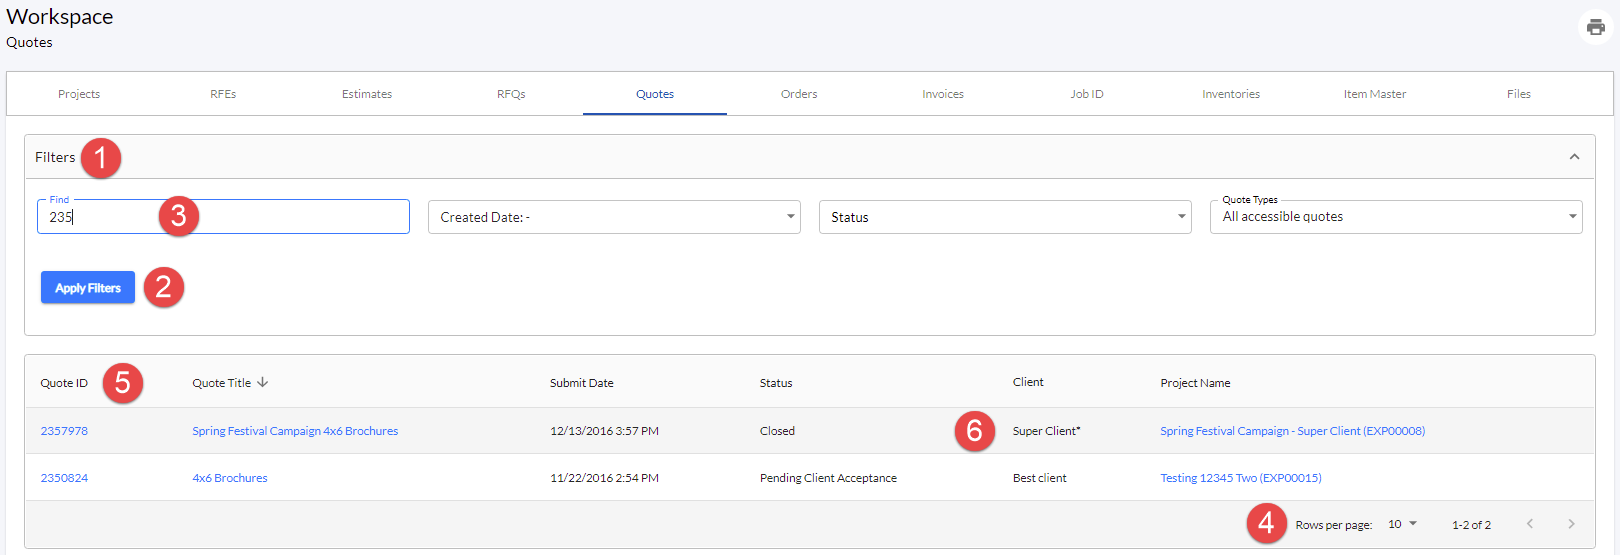This screenshot has height=555, width=1620.
Task: Click the print icon
Action: 1595,27
